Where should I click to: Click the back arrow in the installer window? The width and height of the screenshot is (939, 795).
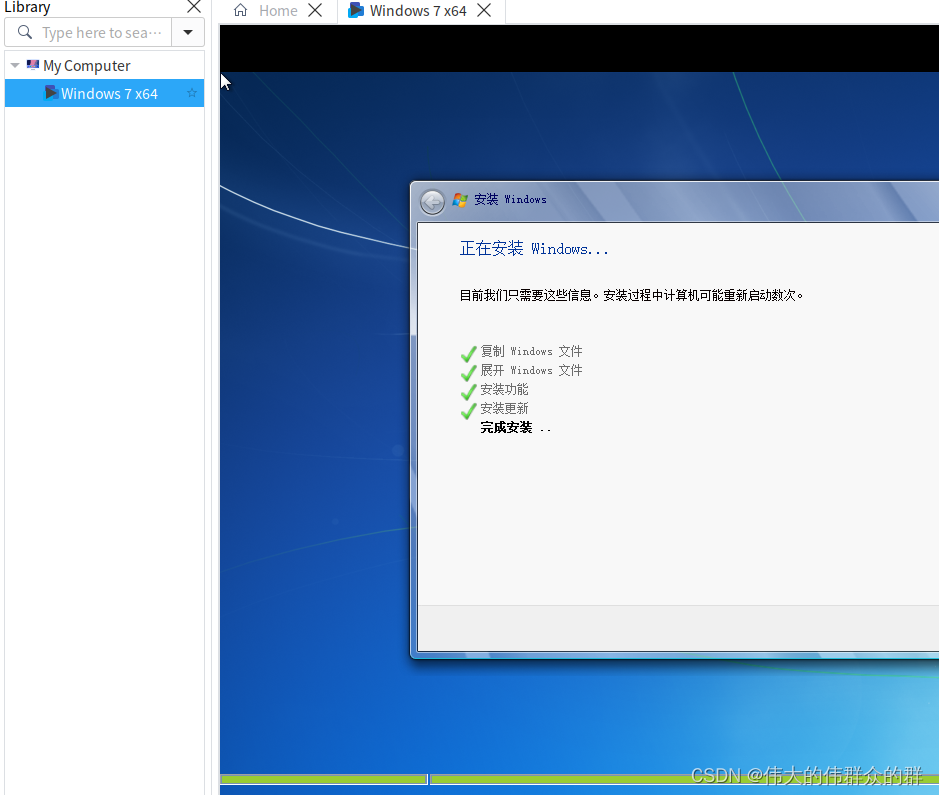(432, 201)
